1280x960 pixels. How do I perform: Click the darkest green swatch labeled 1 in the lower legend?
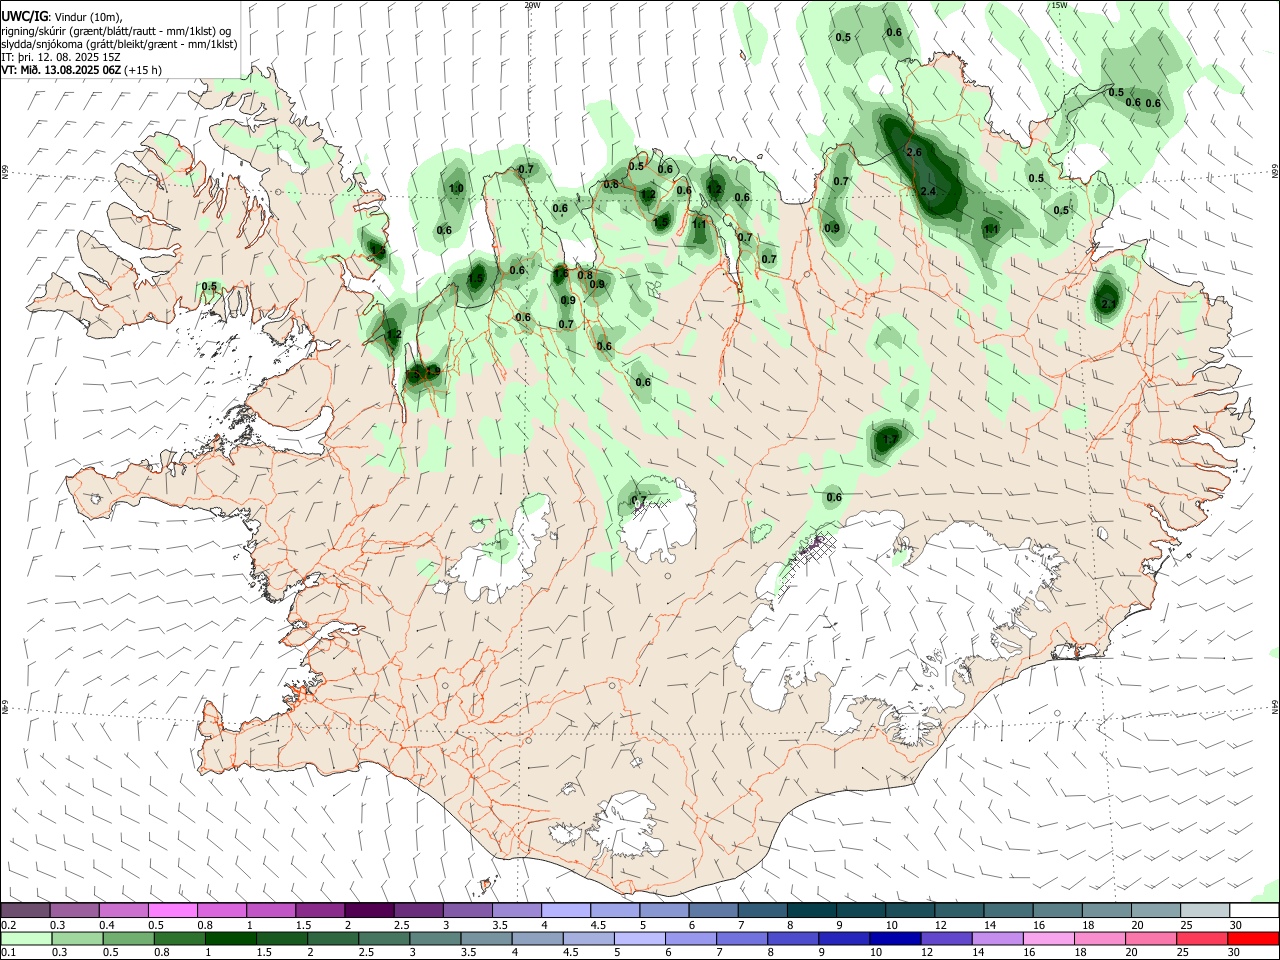230,938
